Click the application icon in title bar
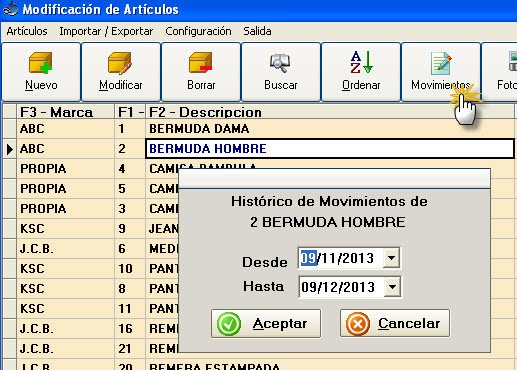Screen dimensions: 517x370 point(11,9)
